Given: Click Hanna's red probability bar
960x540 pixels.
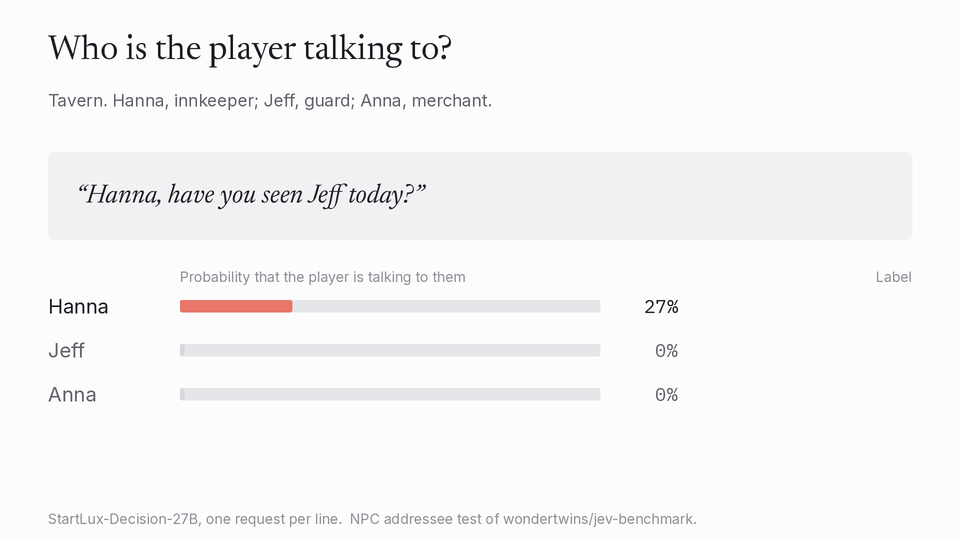Looking at the screenshot, I should click(236, 307).
